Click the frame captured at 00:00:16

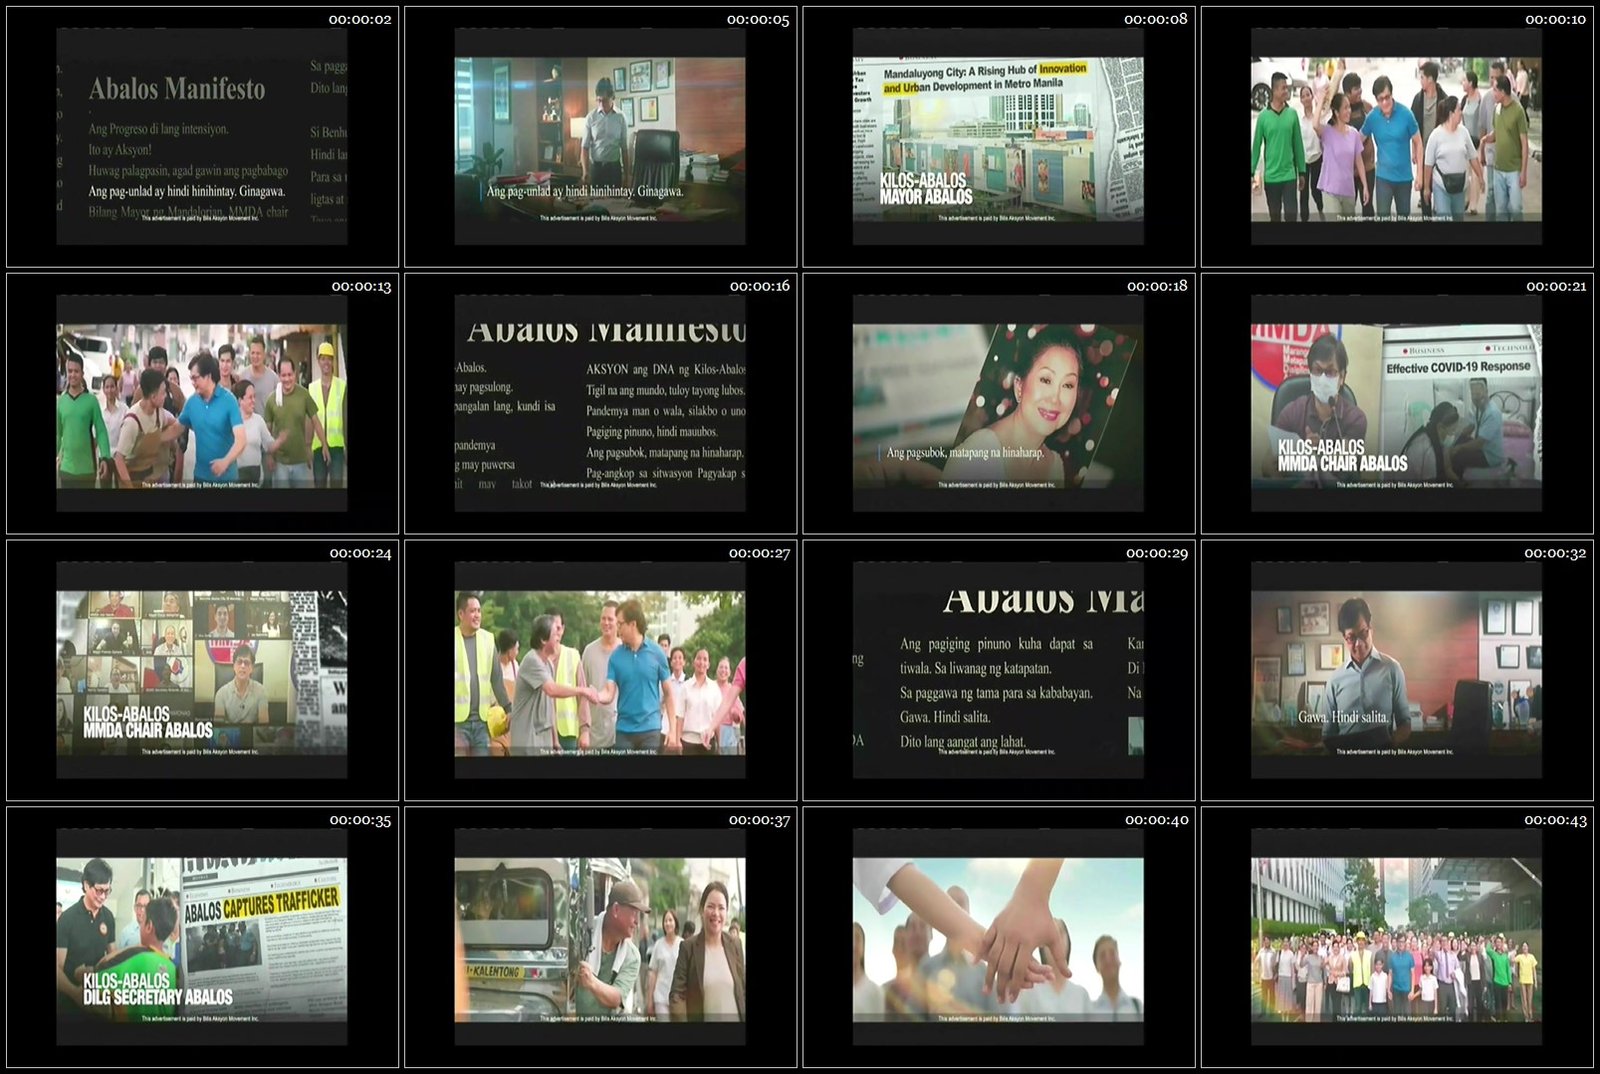(x=600, y=404)
